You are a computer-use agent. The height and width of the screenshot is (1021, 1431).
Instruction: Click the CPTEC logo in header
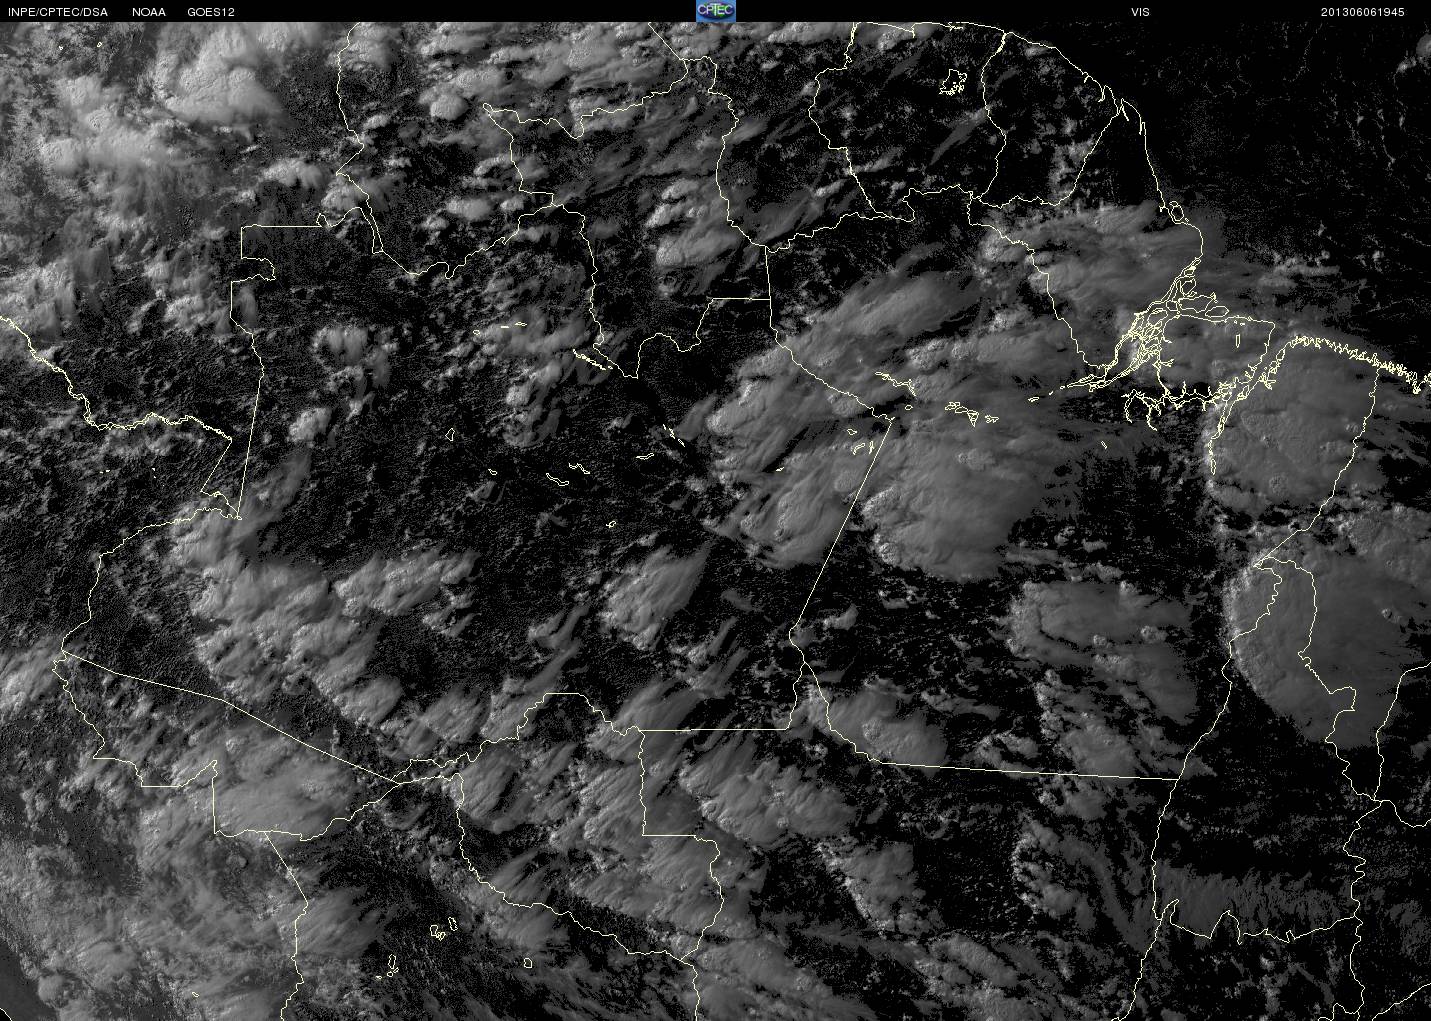715,11
